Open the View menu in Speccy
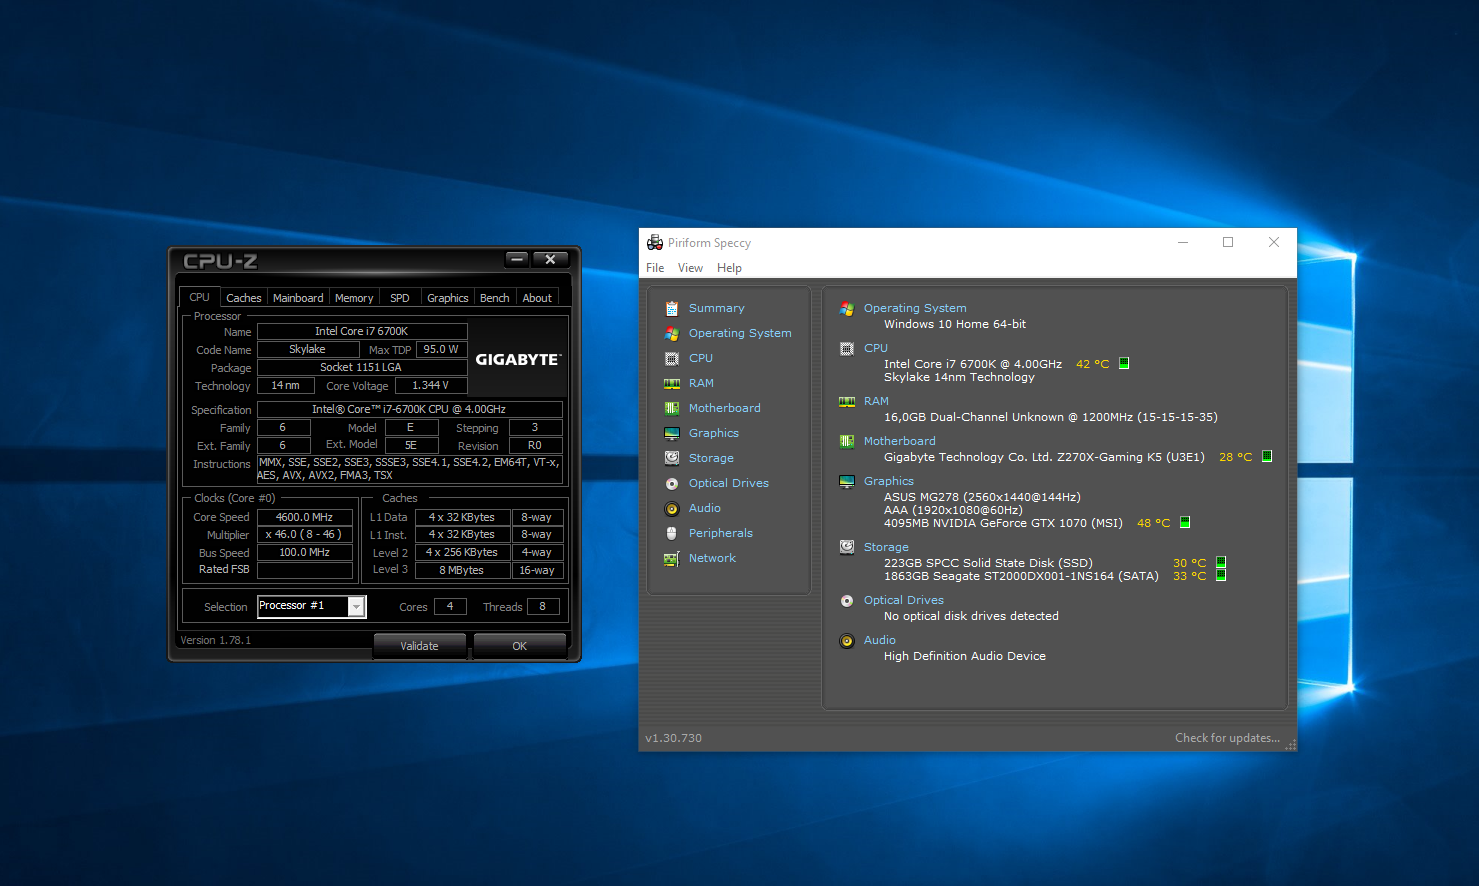 pyautogui.click(x=690, y=268)
